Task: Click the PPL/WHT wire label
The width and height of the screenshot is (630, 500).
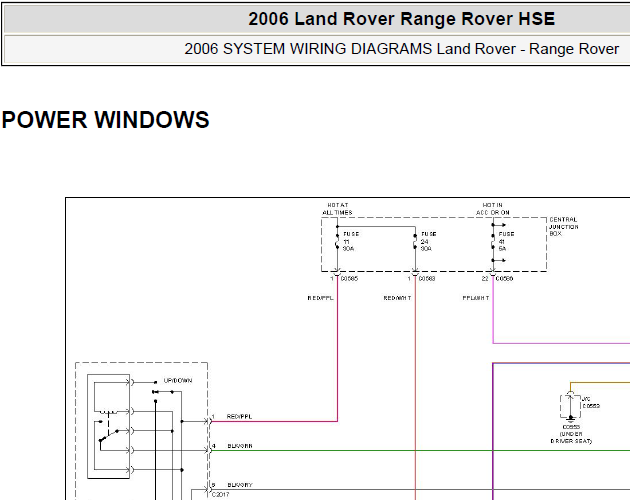Action: (x=476, y=298)
